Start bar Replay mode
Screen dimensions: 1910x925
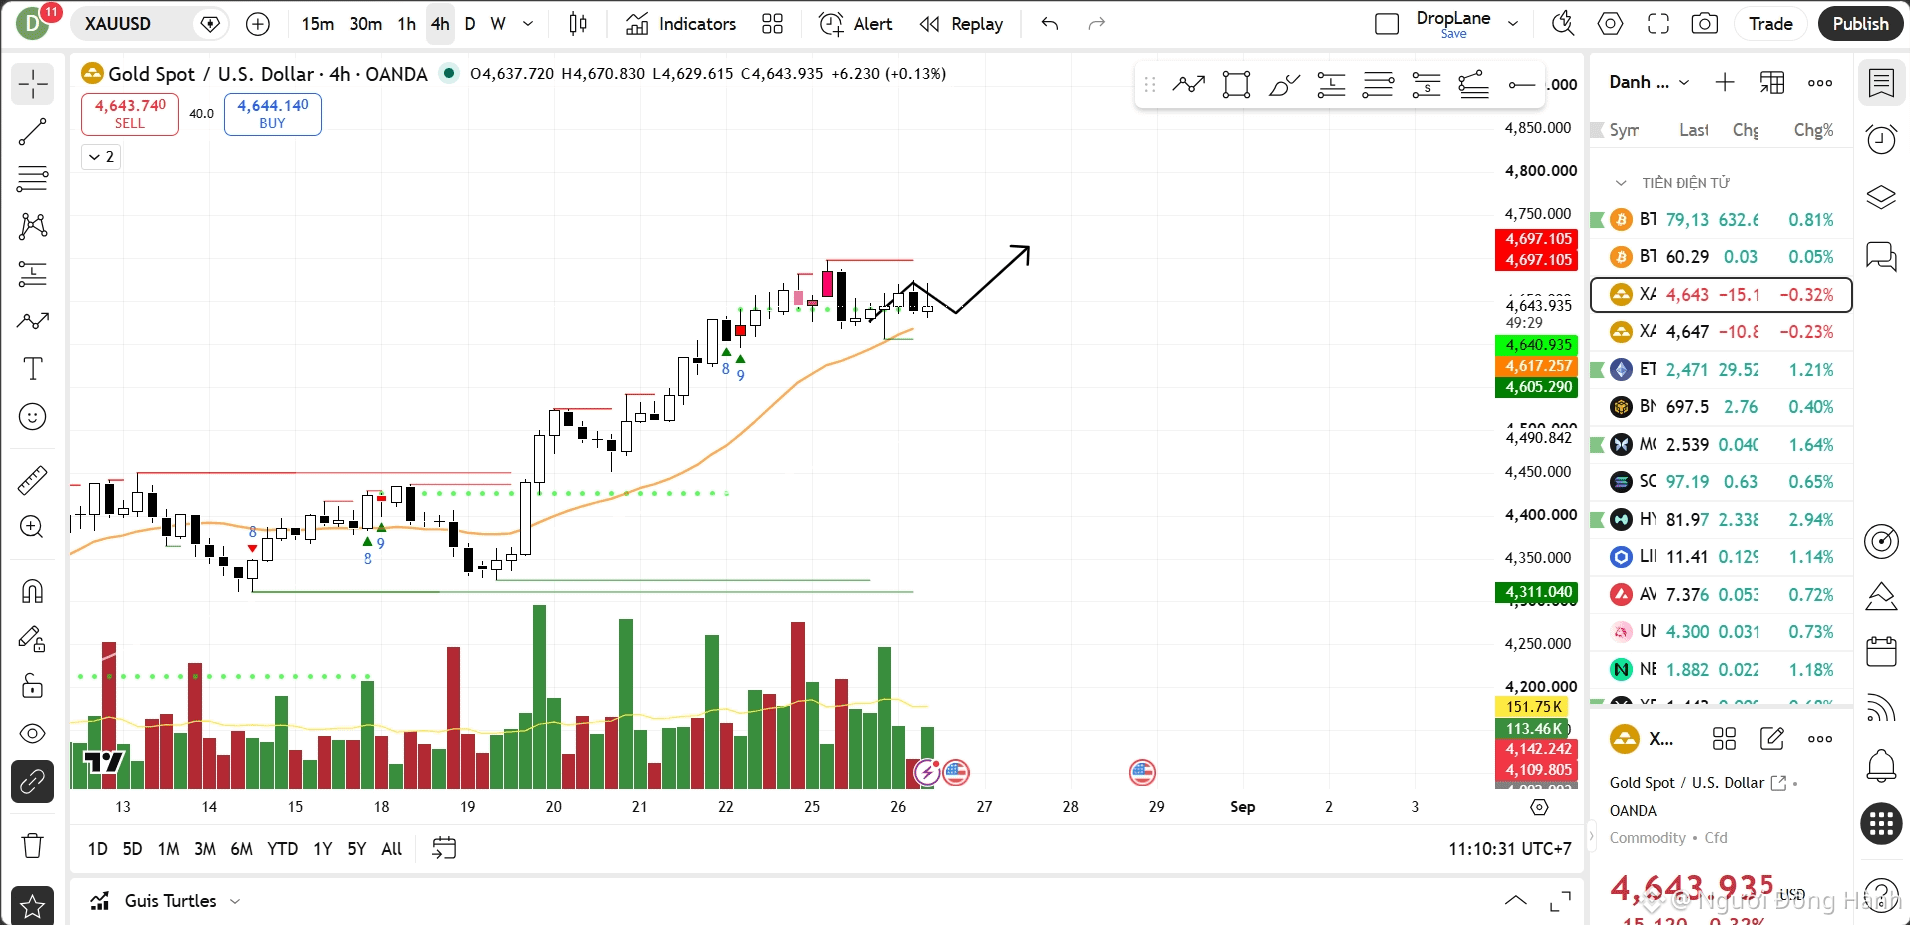(x=961, y=24)
